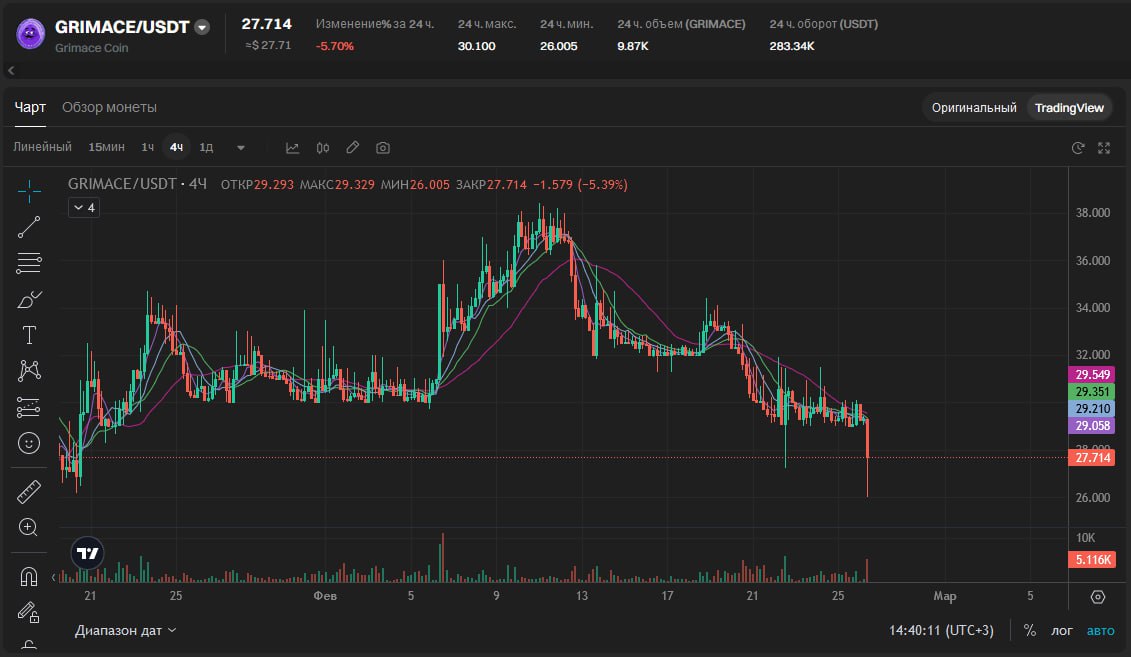Open the candlestick chart type selector
This screenshot has width=1131, height=657.
[322, 148]
